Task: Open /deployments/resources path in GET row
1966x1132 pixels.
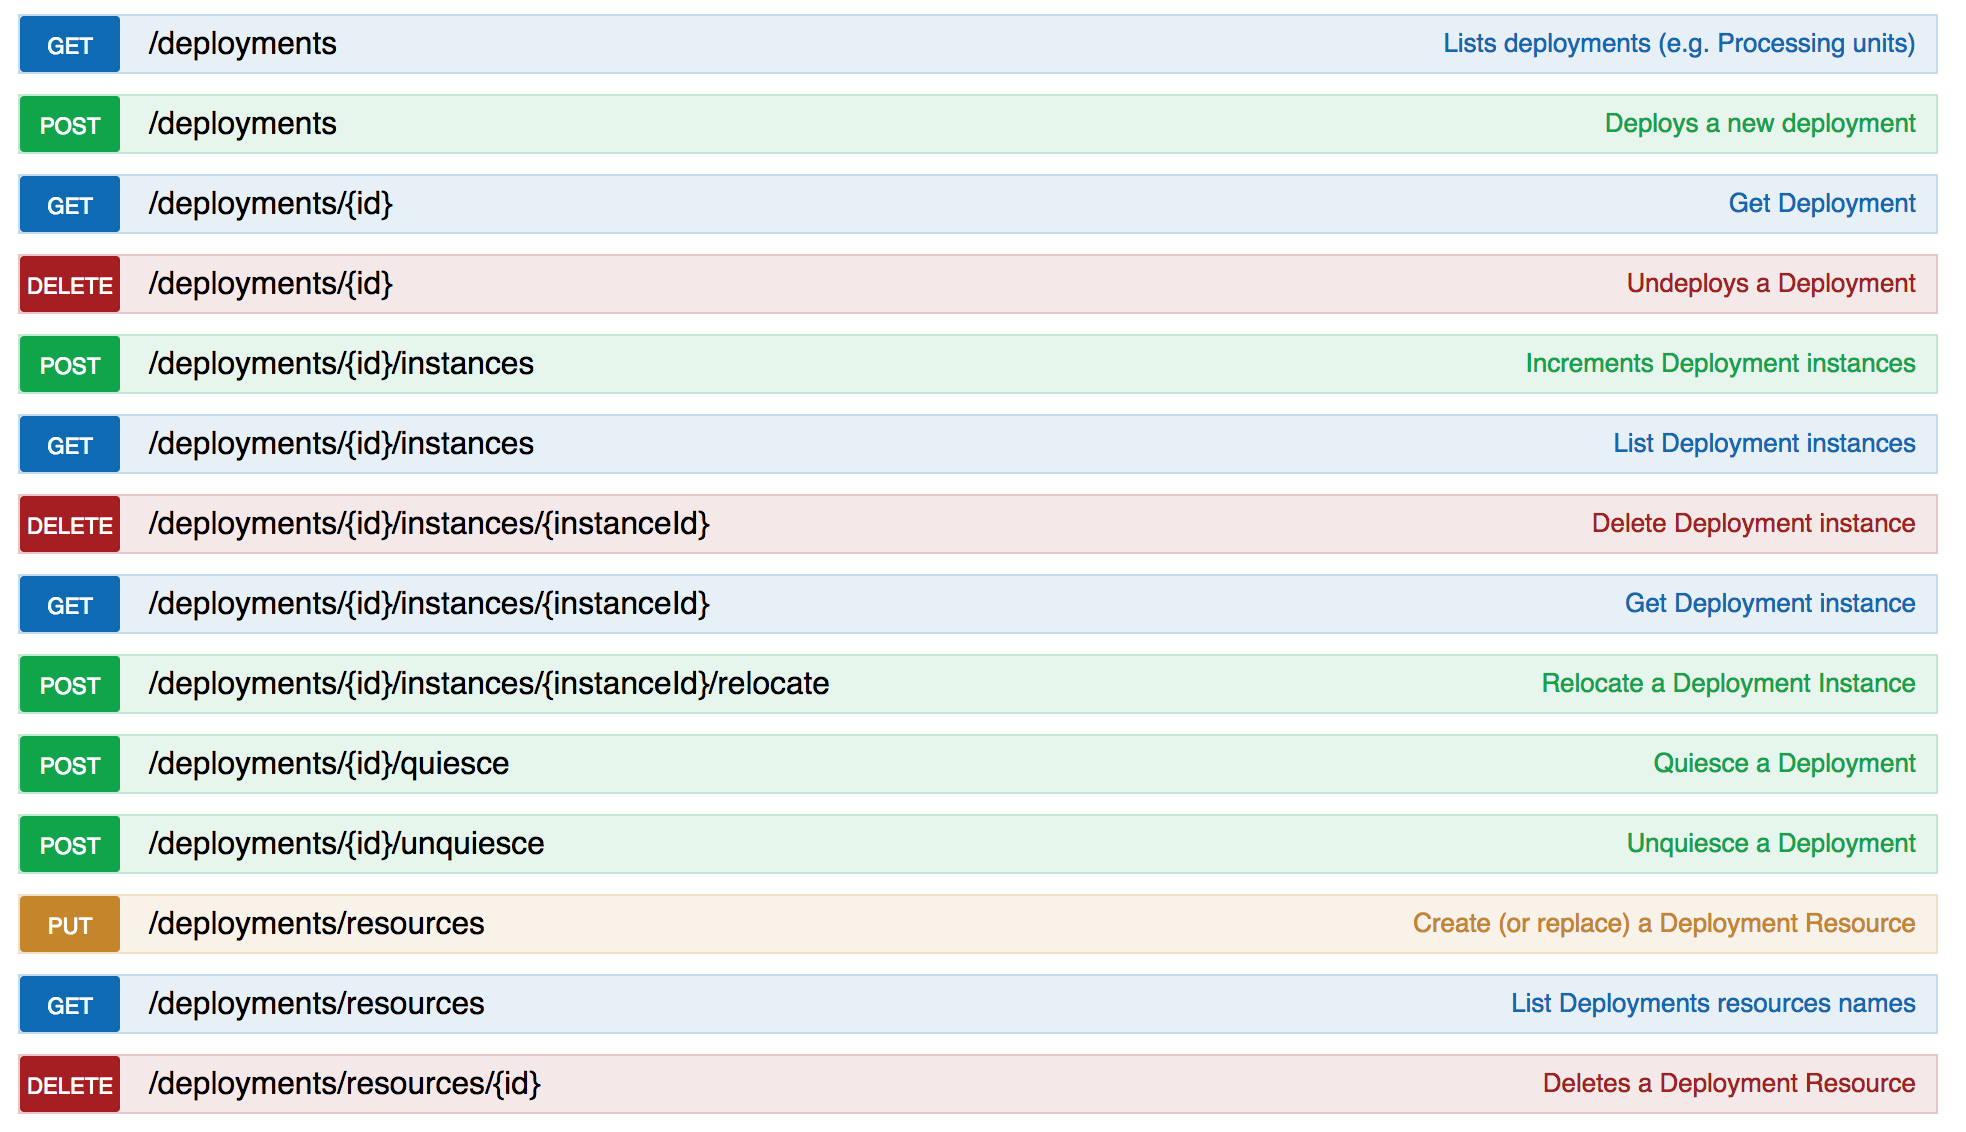Action: point(316,1004)
